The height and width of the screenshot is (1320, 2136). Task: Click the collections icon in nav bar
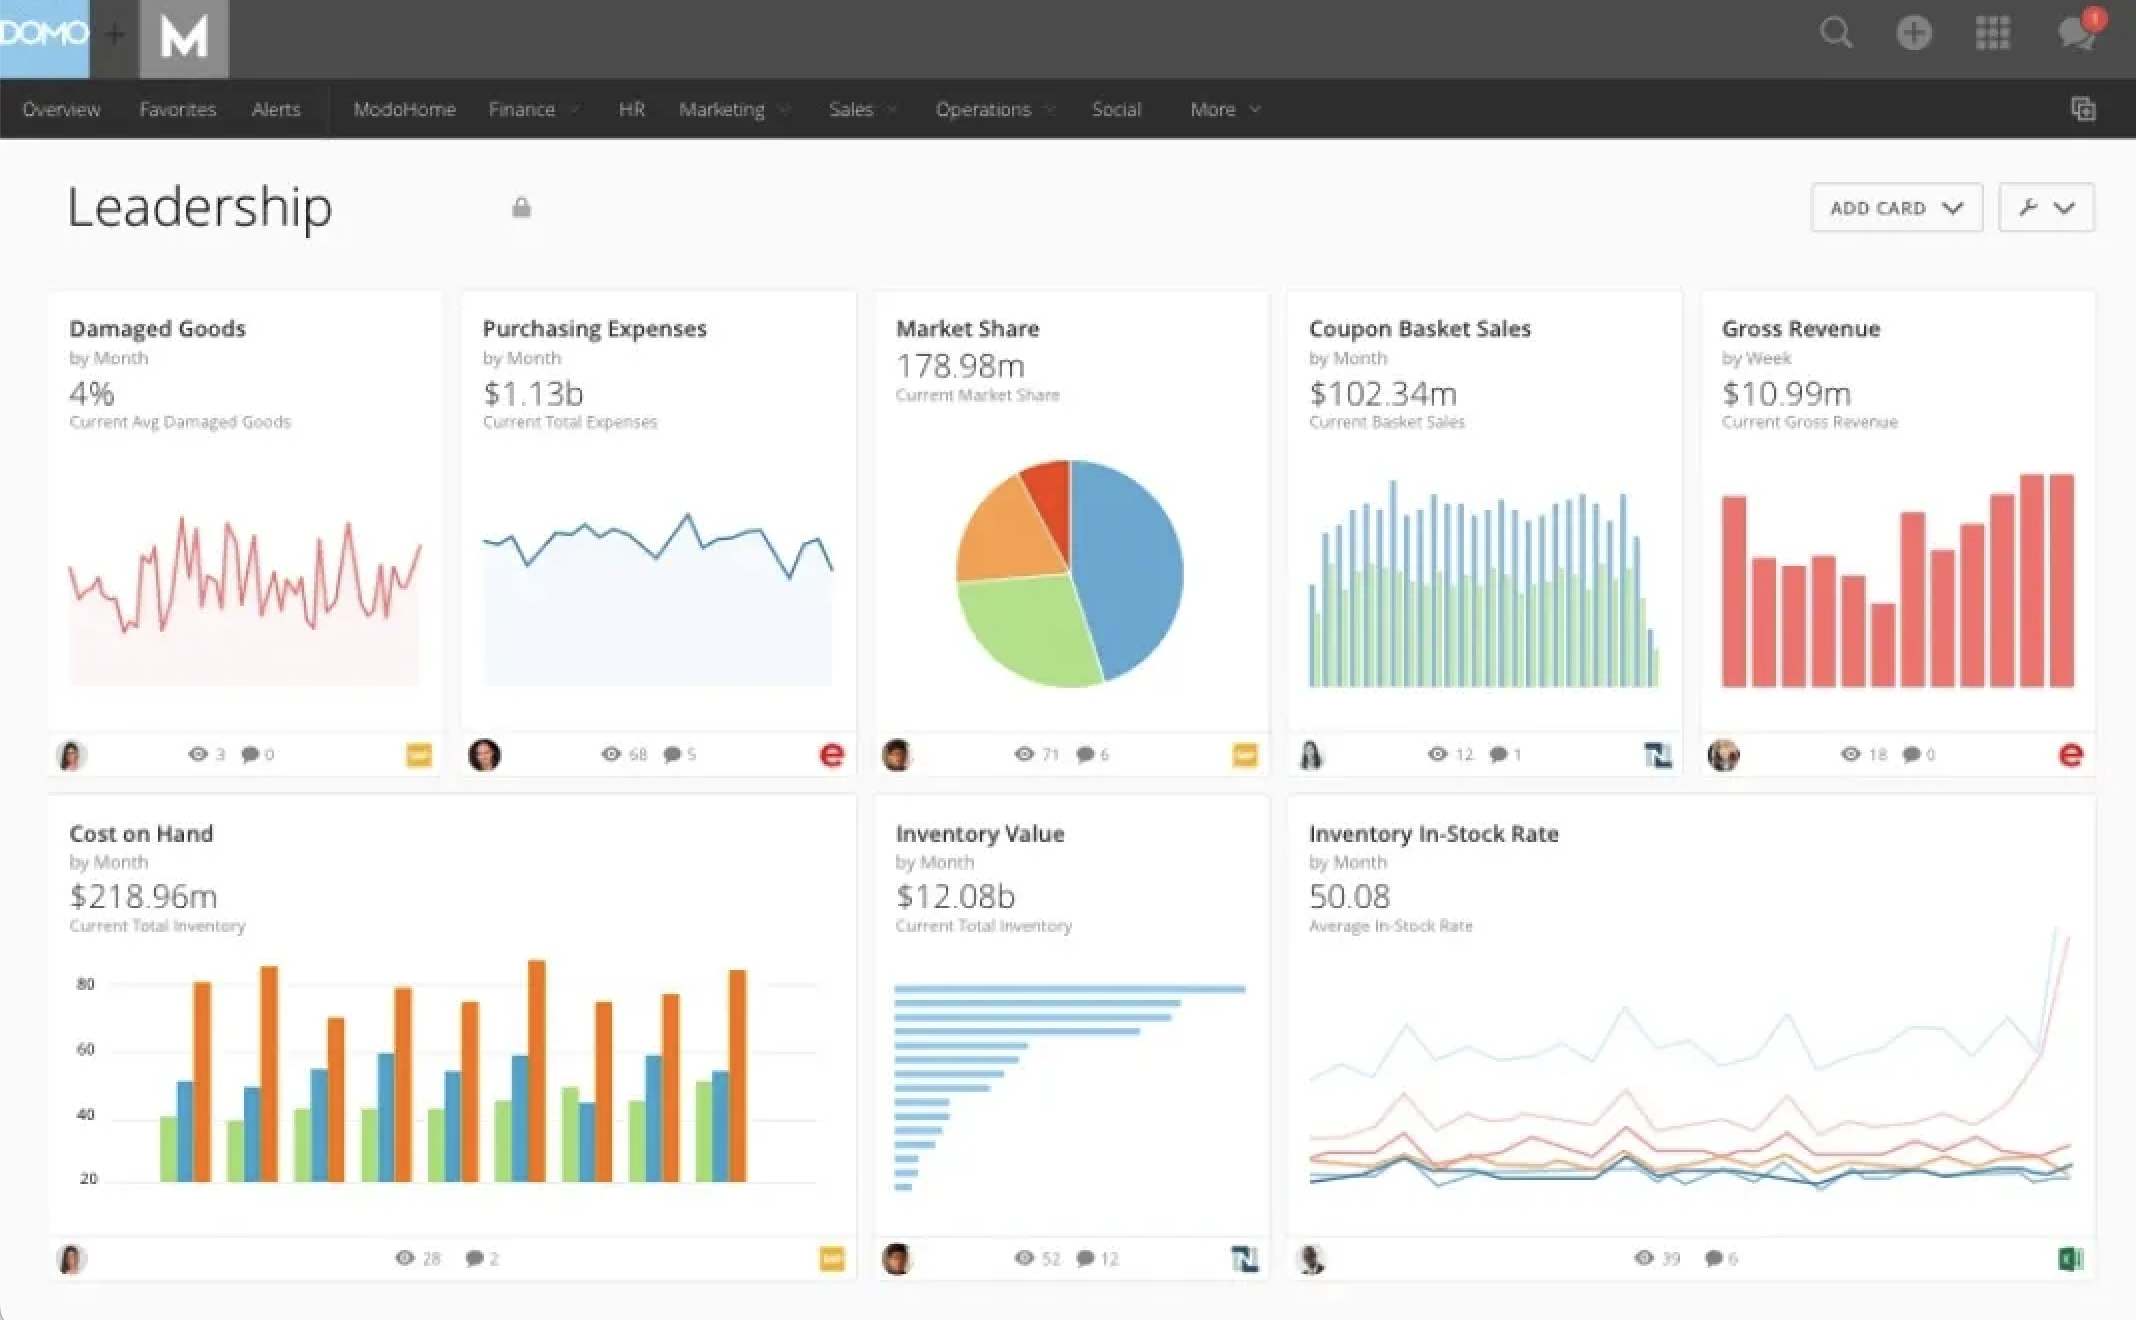[x=2083, y=109]
